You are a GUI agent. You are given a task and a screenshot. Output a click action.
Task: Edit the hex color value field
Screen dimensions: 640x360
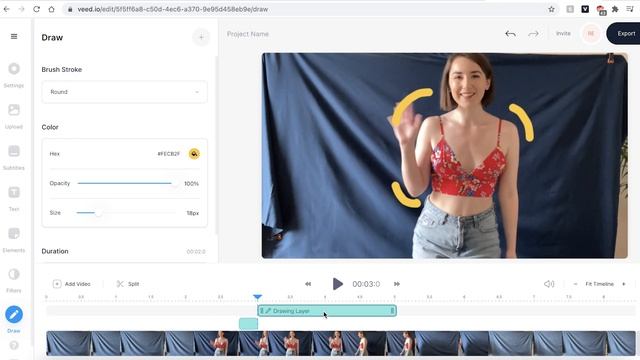coord(169,154)
